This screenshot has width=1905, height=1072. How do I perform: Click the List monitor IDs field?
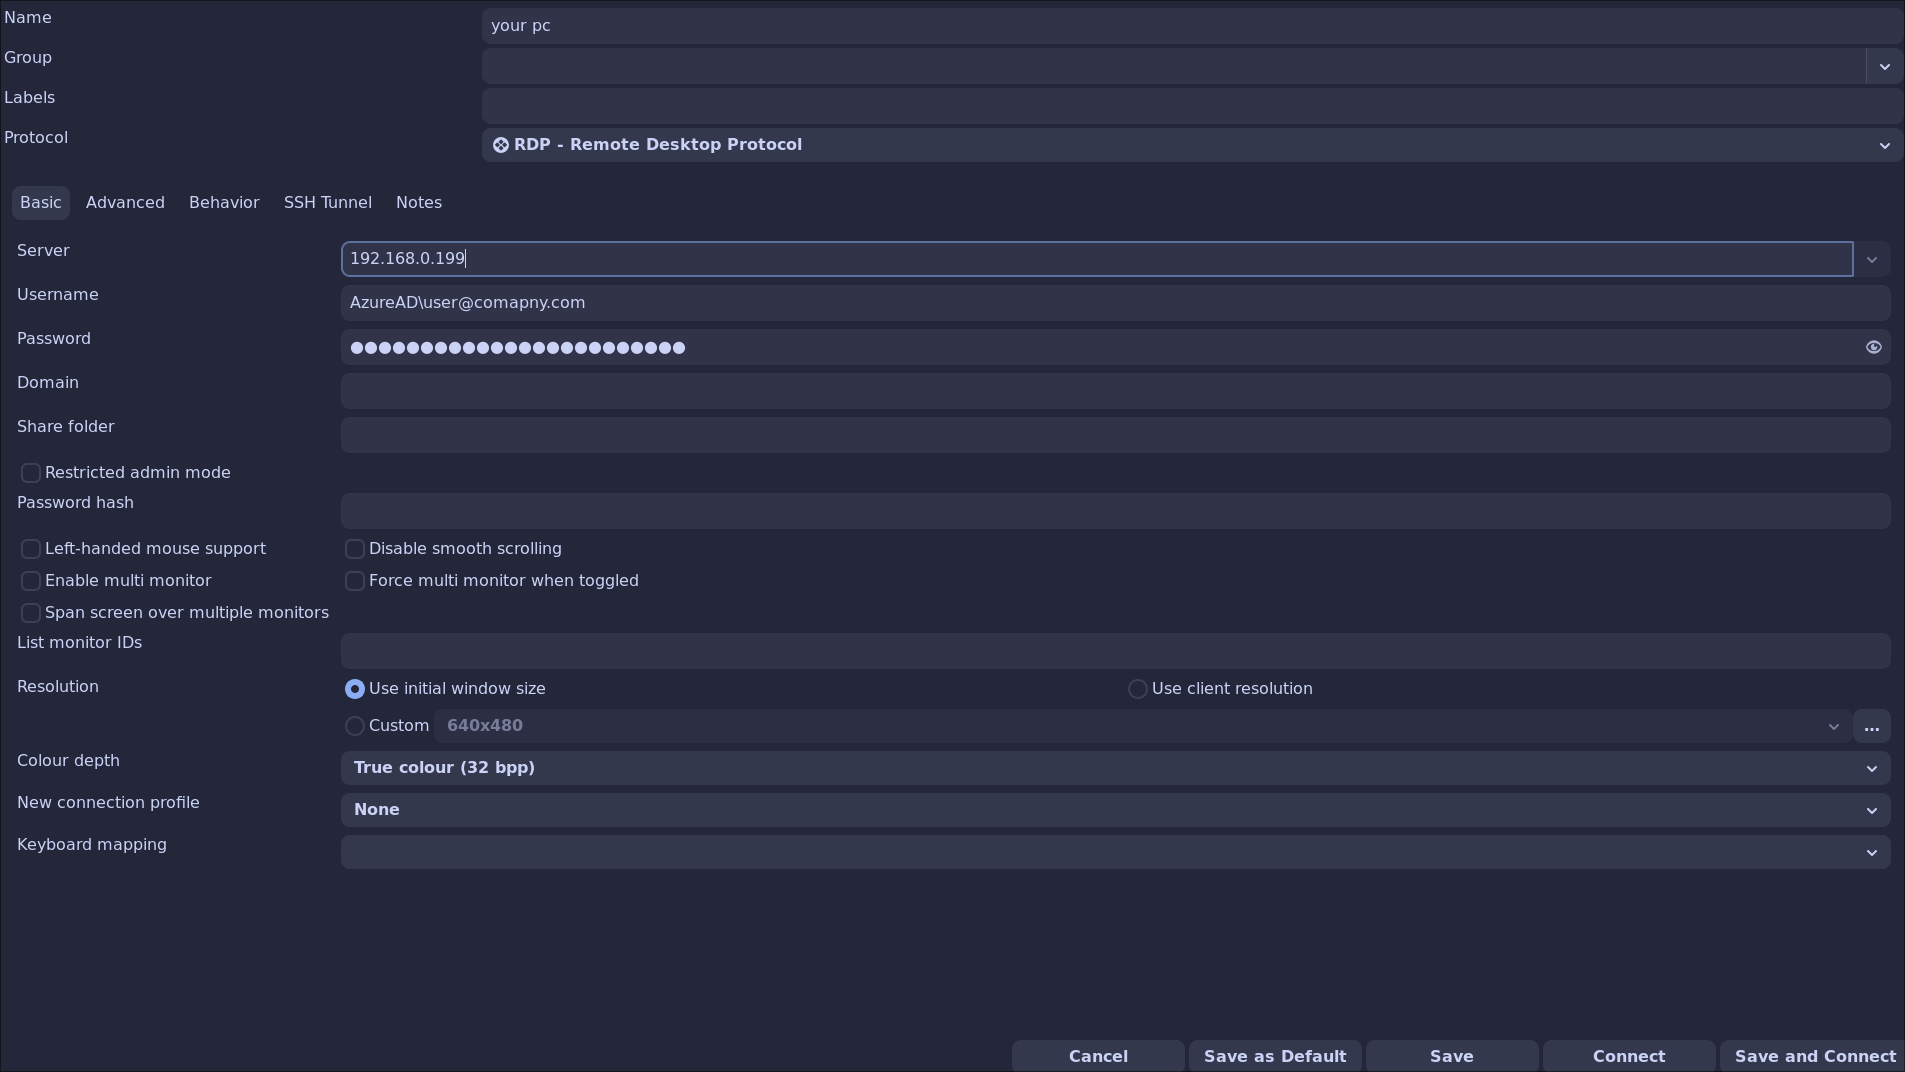pyautogui.click(x=1115, y=651)
